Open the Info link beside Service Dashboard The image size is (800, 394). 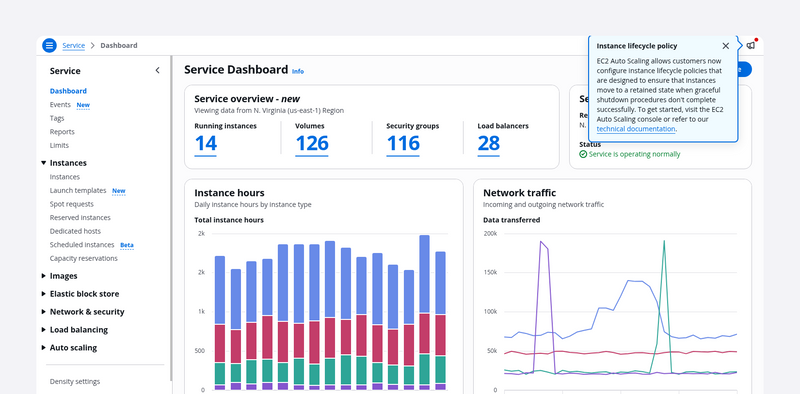point(297,71)
